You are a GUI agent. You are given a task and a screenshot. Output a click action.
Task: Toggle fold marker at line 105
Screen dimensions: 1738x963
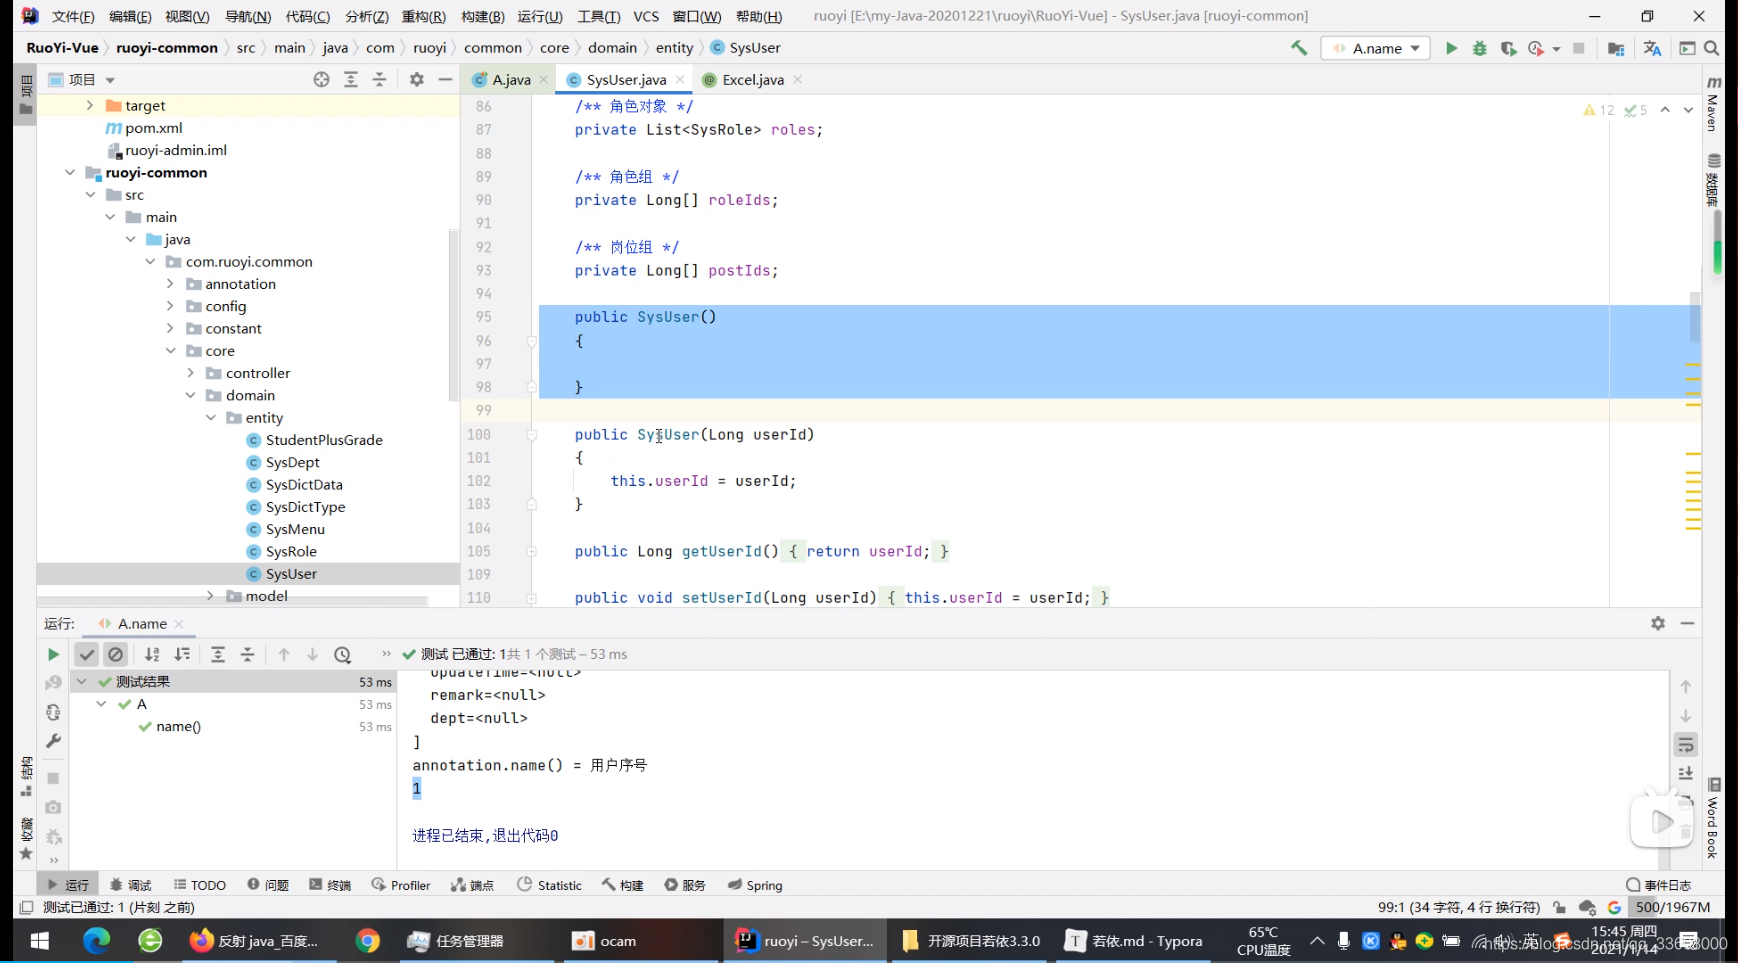click(532, 551)
